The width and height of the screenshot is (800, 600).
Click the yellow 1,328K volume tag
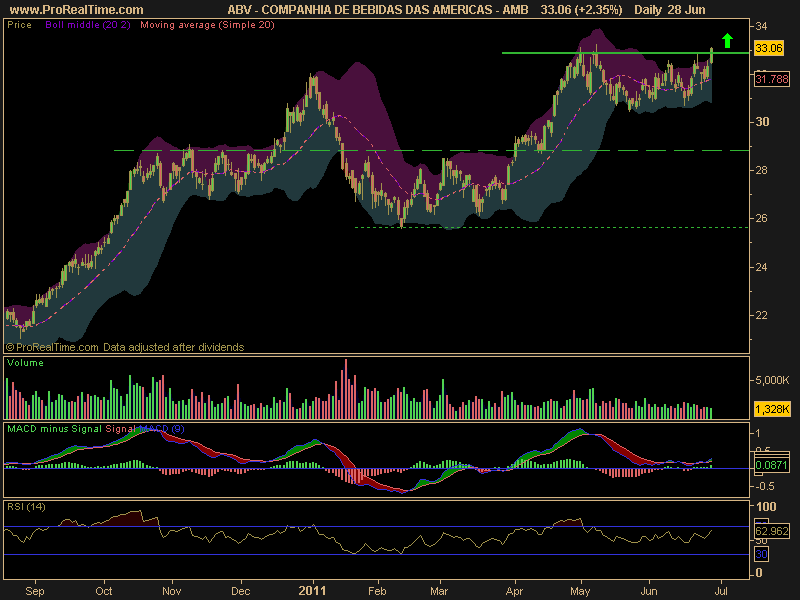pyautogui.click(x=772, y=409)
